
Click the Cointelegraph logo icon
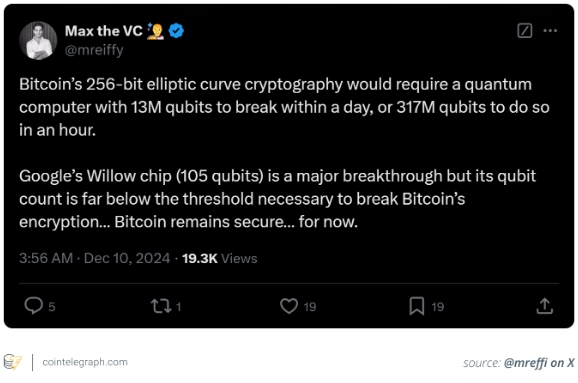pos(13,362)
